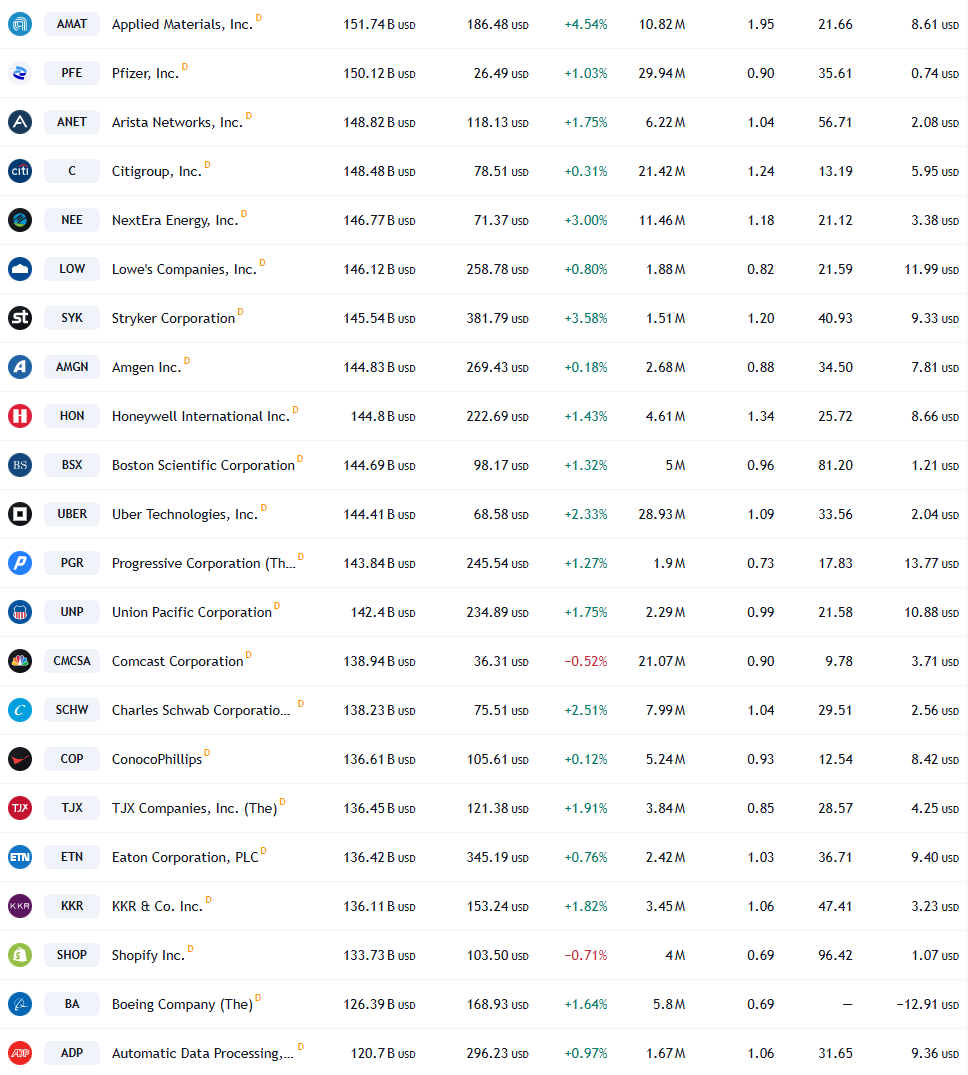
Task: Select Boeing EPS value −12.91 USD
Action: (928, 1005)
